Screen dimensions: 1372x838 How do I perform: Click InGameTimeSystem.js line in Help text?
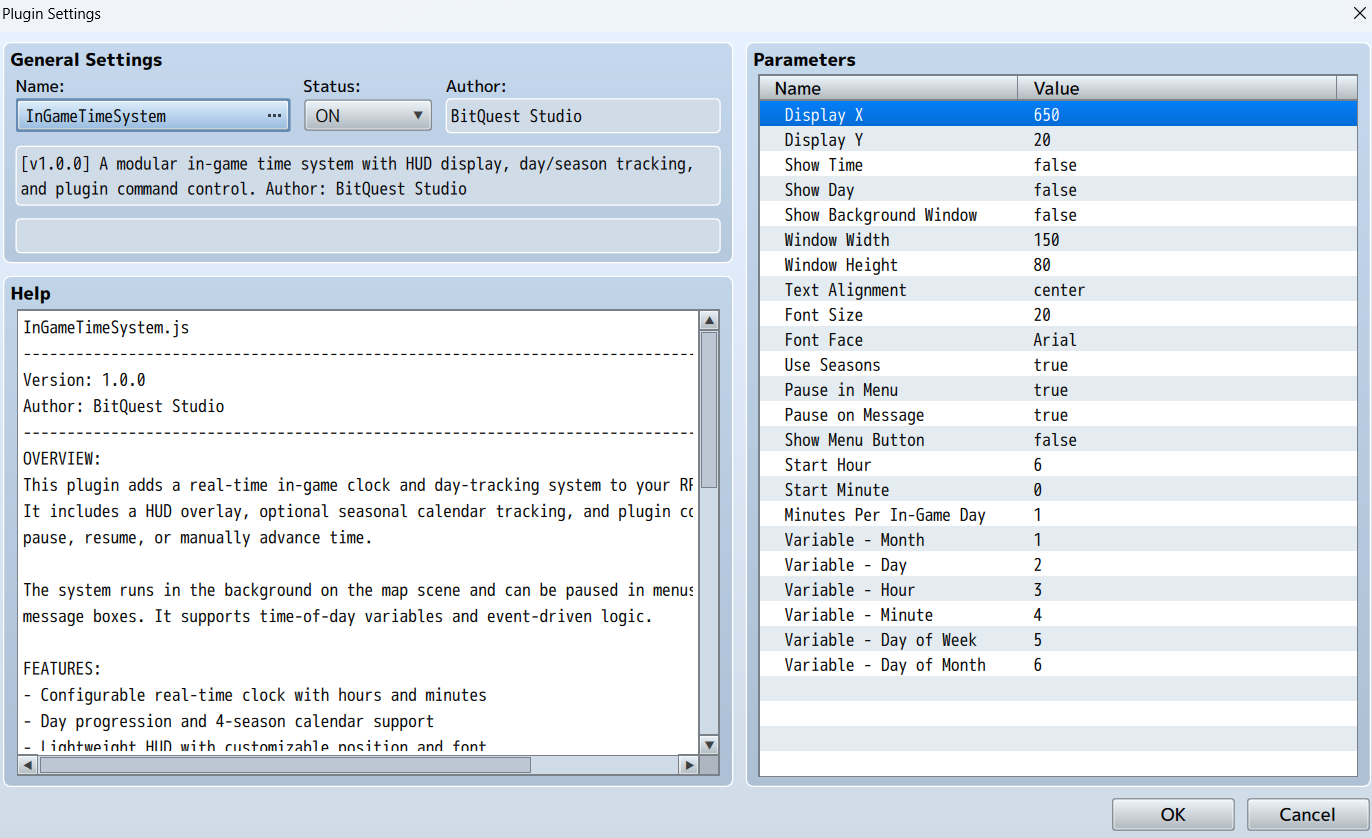(x=106, y=327)
